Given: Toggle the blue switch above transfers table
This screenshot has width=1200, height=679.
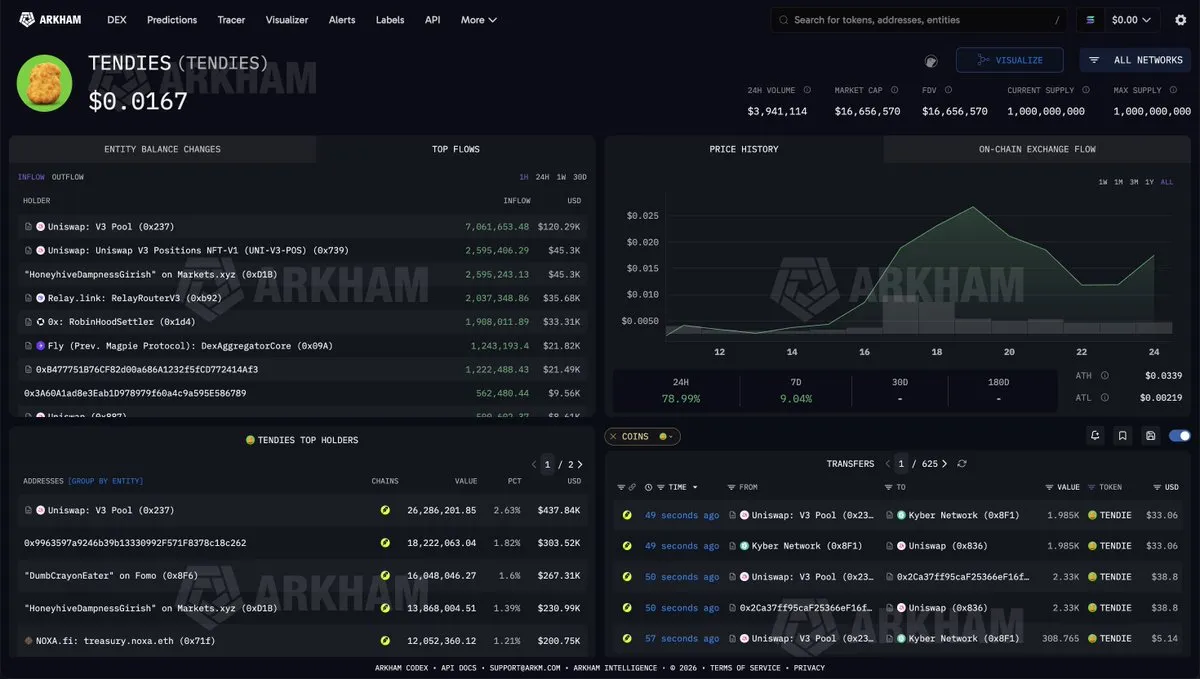Looking at the screenshot, I should click(1180, 436).
